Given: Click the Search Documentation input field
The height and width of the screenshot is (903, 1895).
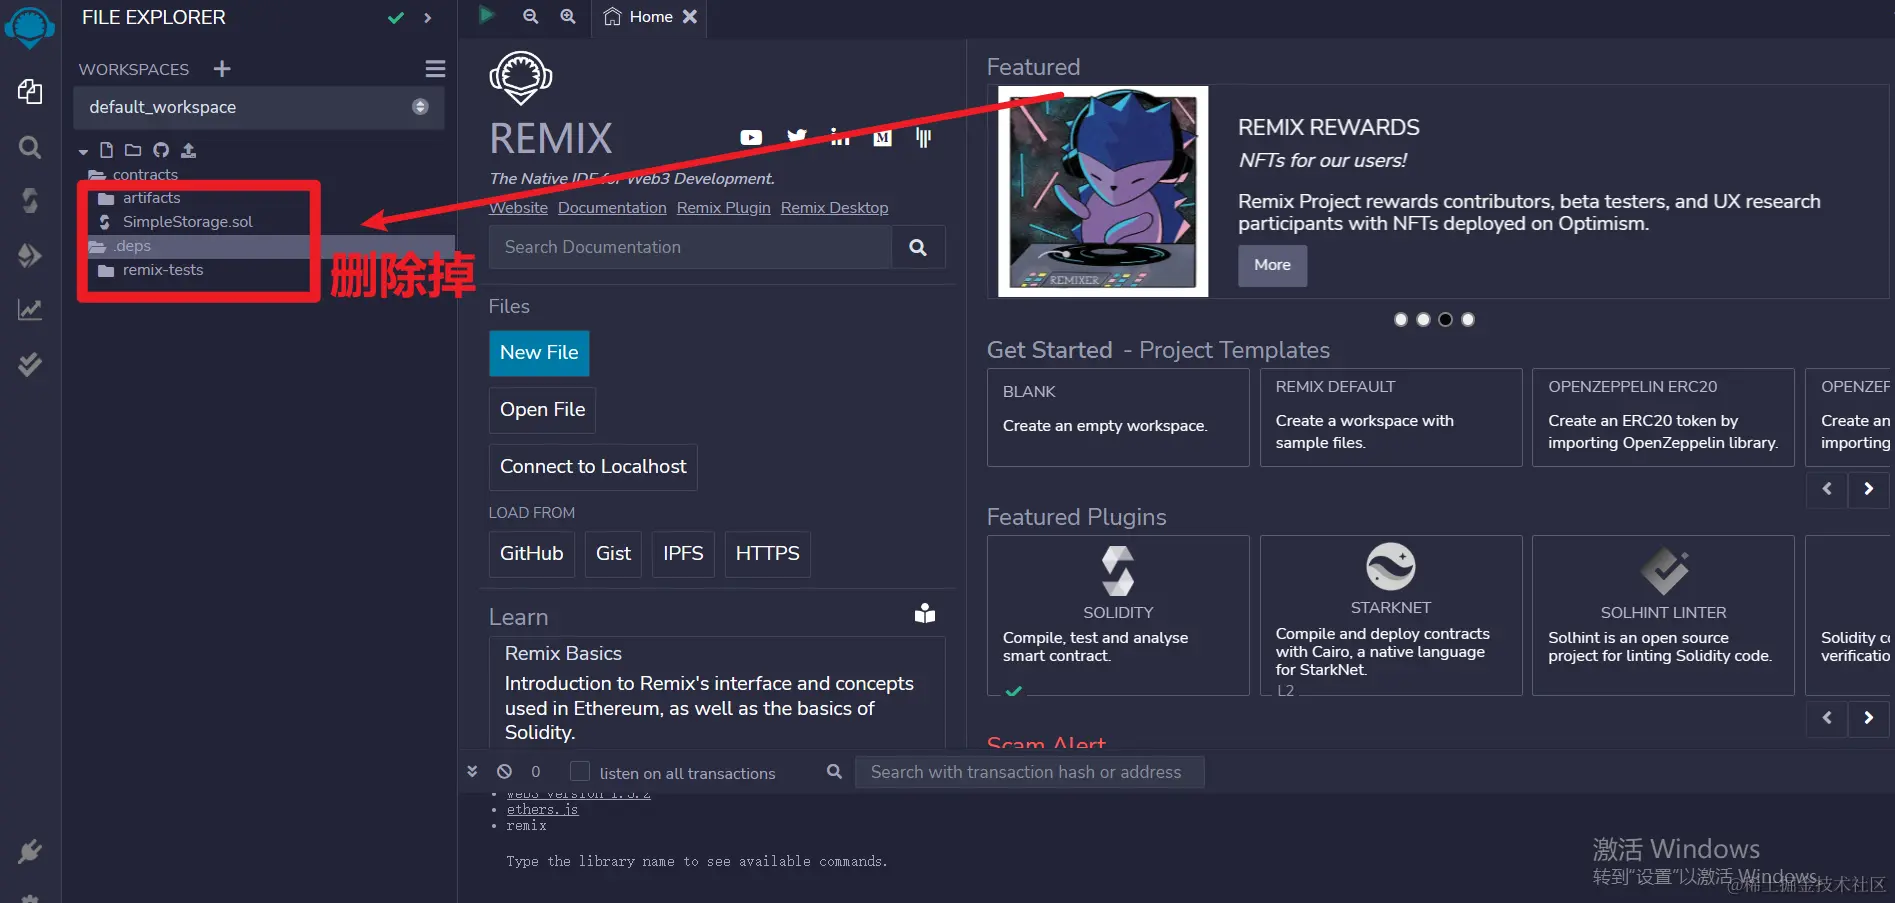Looking at the screenshot, I should coord(690,247).
